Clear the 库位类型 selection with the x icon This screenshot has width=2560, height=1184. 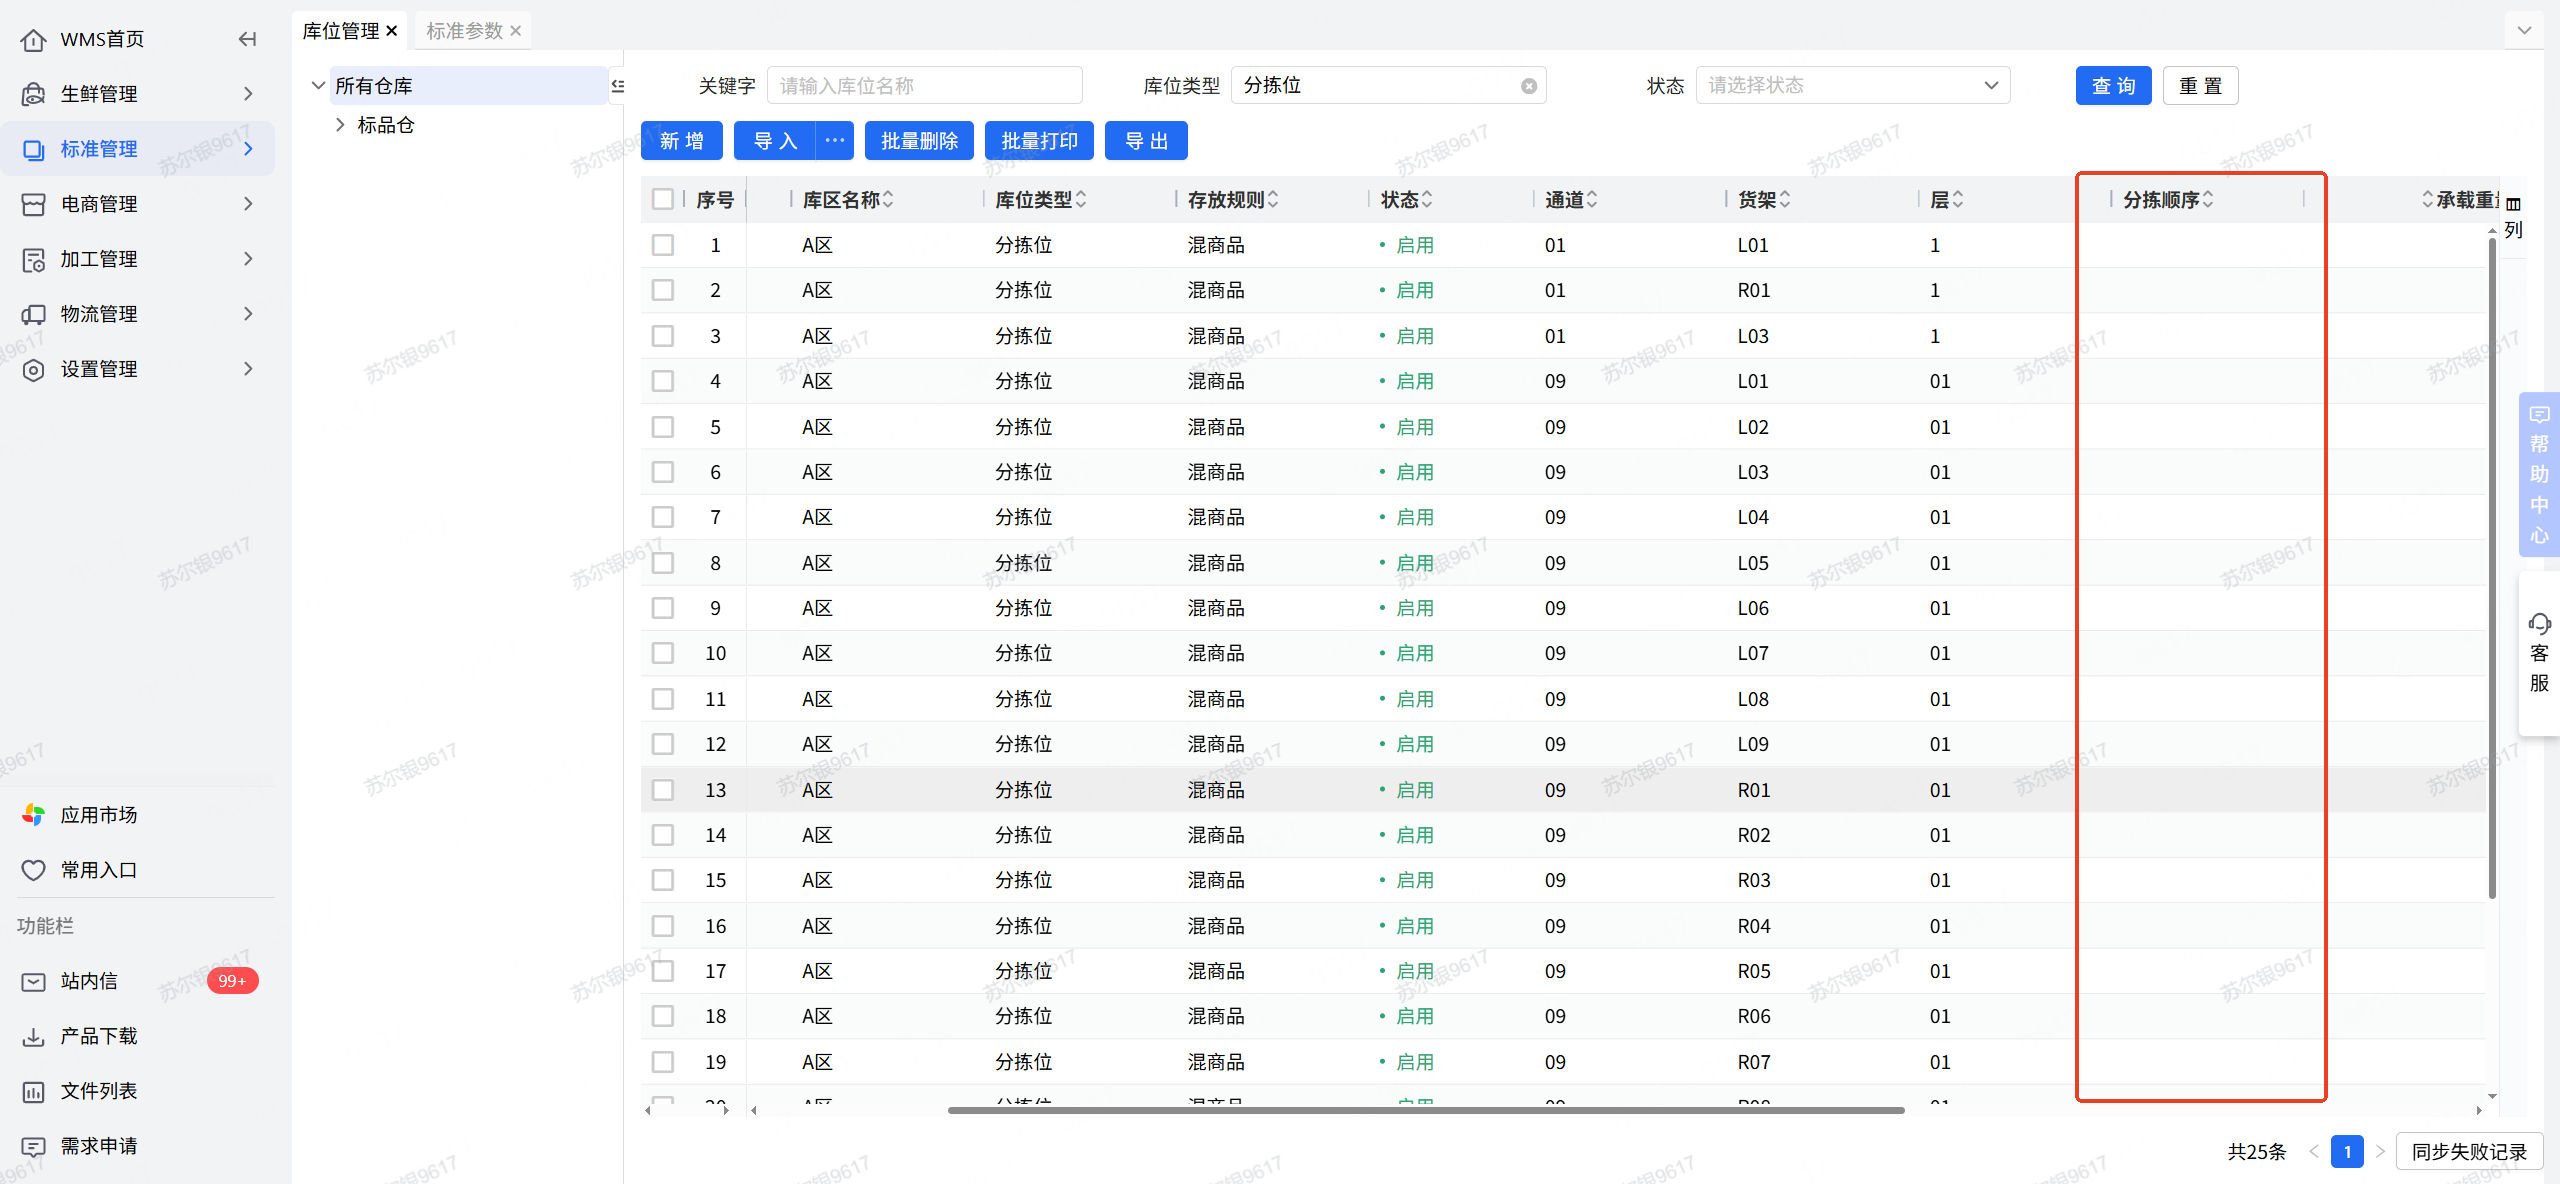point(1528,86)
